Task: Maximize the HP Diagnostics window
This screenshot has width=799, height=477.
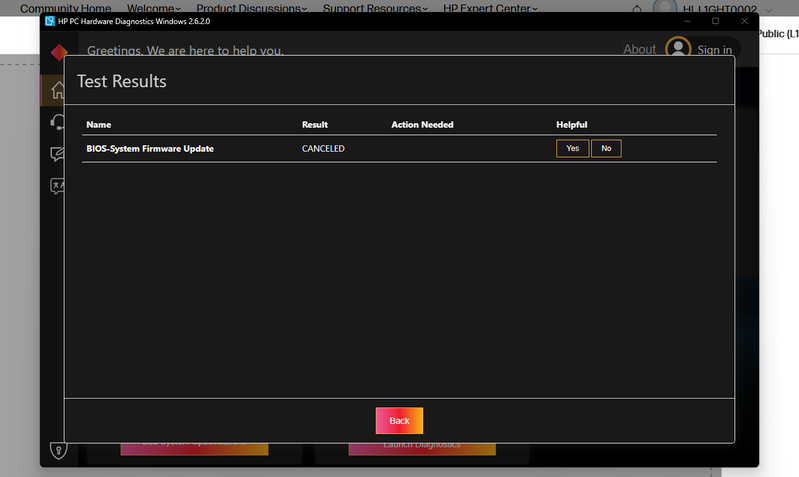Action: click(x=715, y=21)
